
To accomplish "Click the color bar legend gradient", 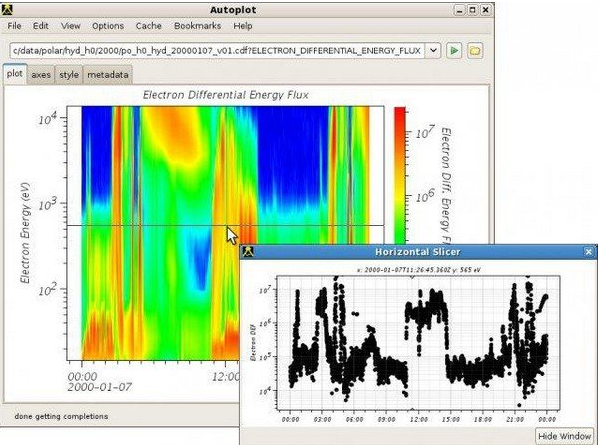I will (400, 176).
